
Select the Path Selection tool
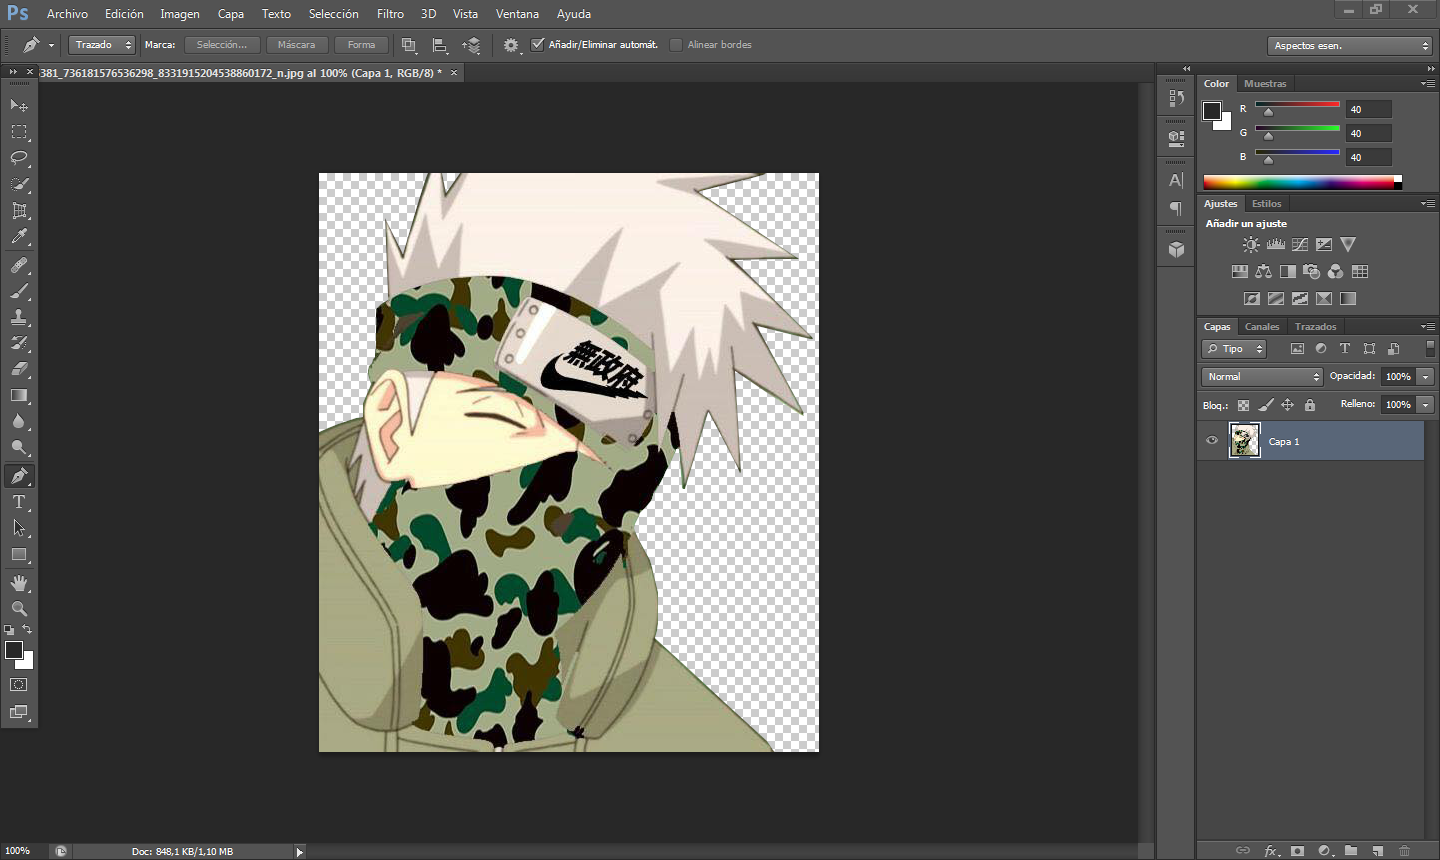click(19, 528)
